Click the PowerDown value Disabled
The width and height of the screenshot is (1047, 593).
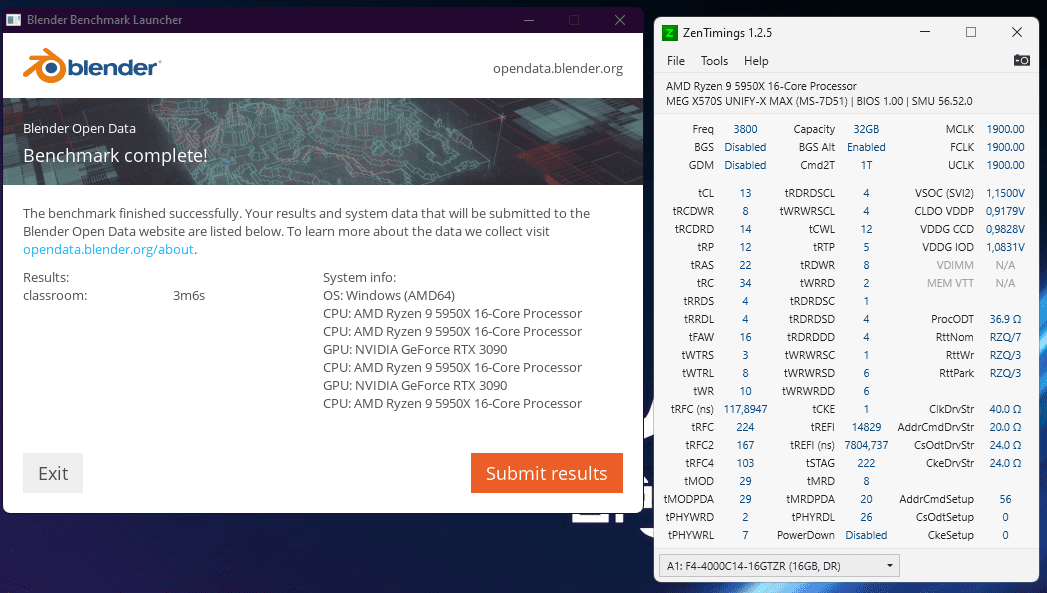[x=866, y=536]
